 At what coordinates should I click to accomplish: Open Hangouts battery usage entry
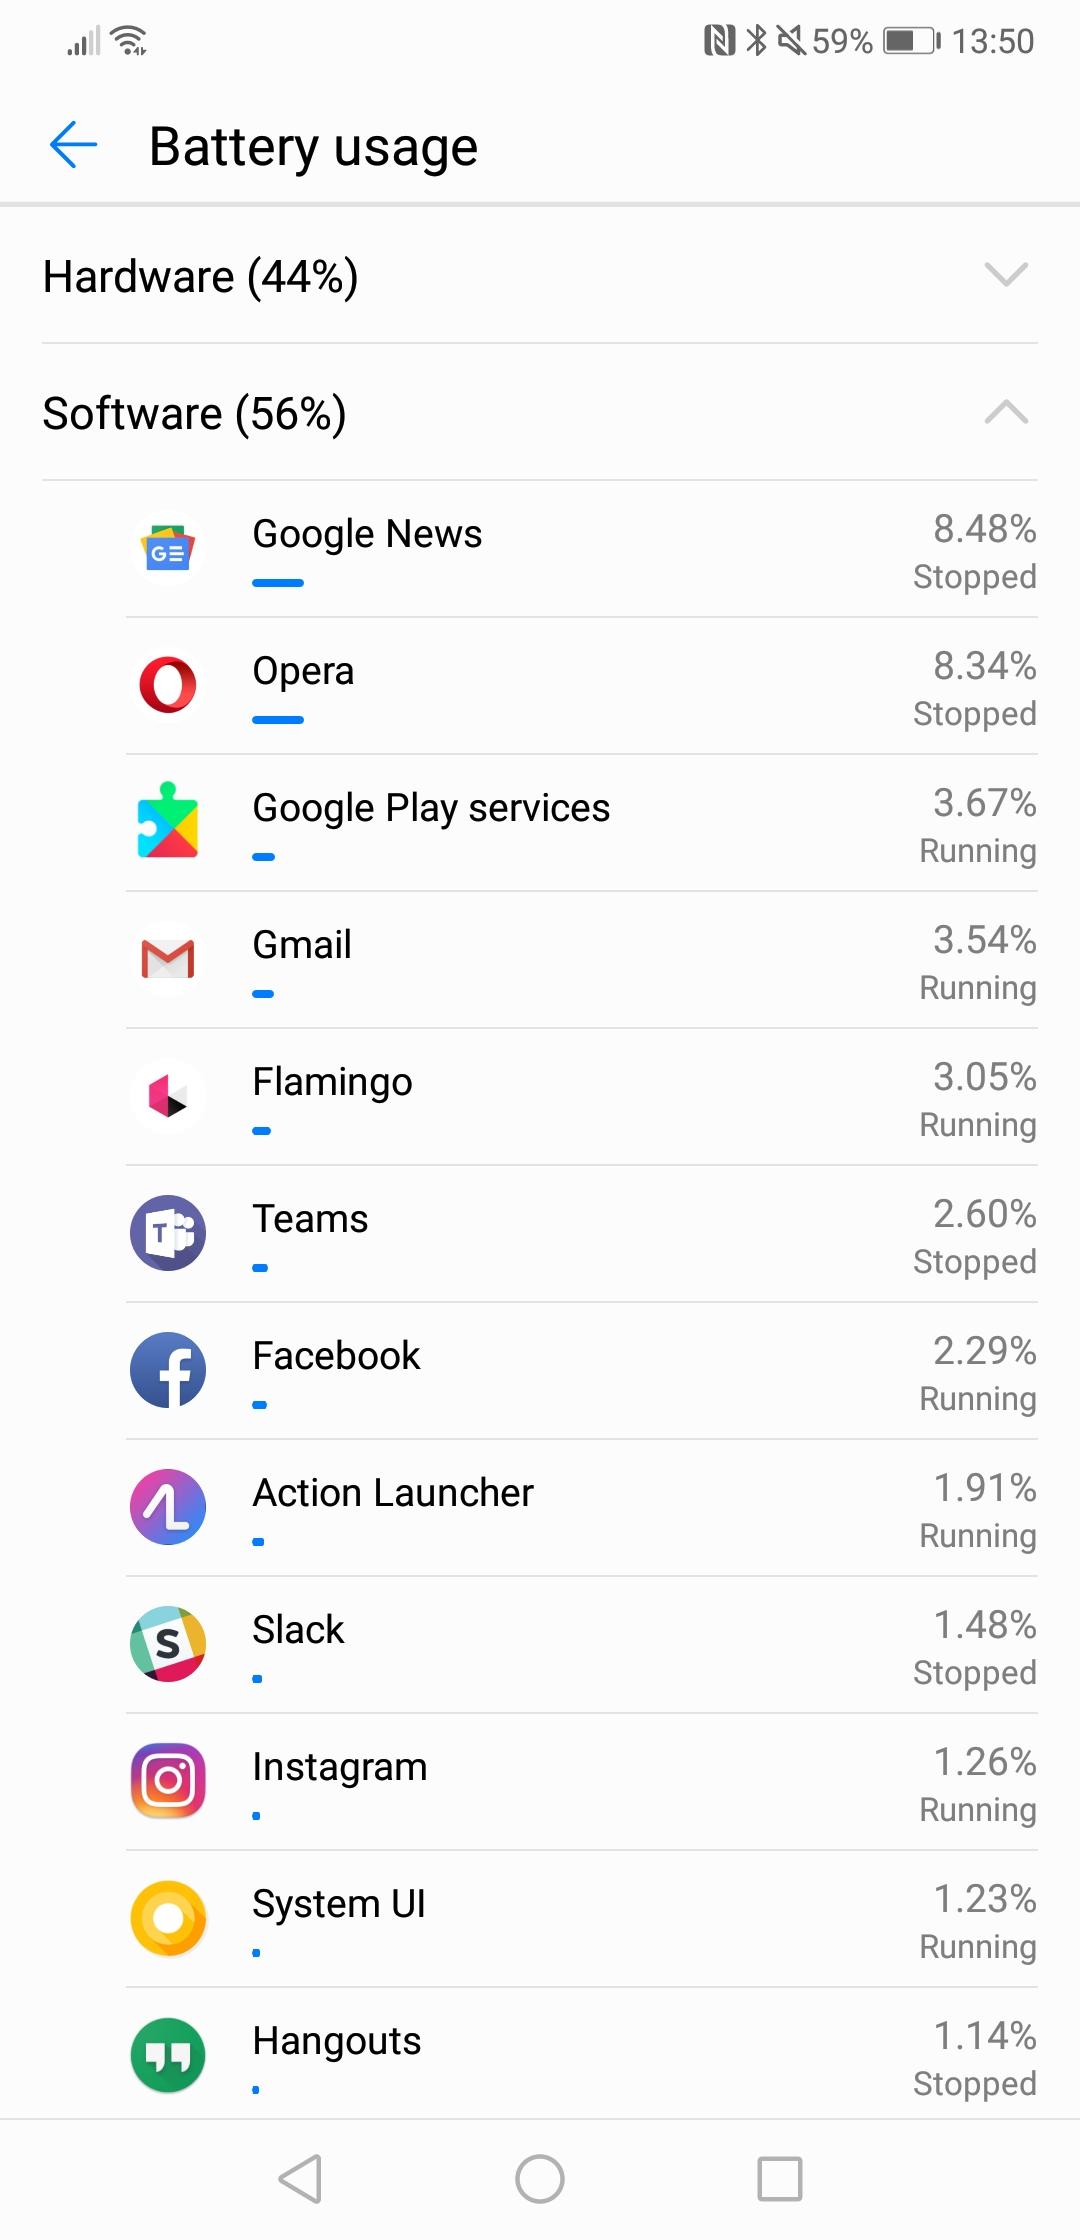[x=580, y=2055]
